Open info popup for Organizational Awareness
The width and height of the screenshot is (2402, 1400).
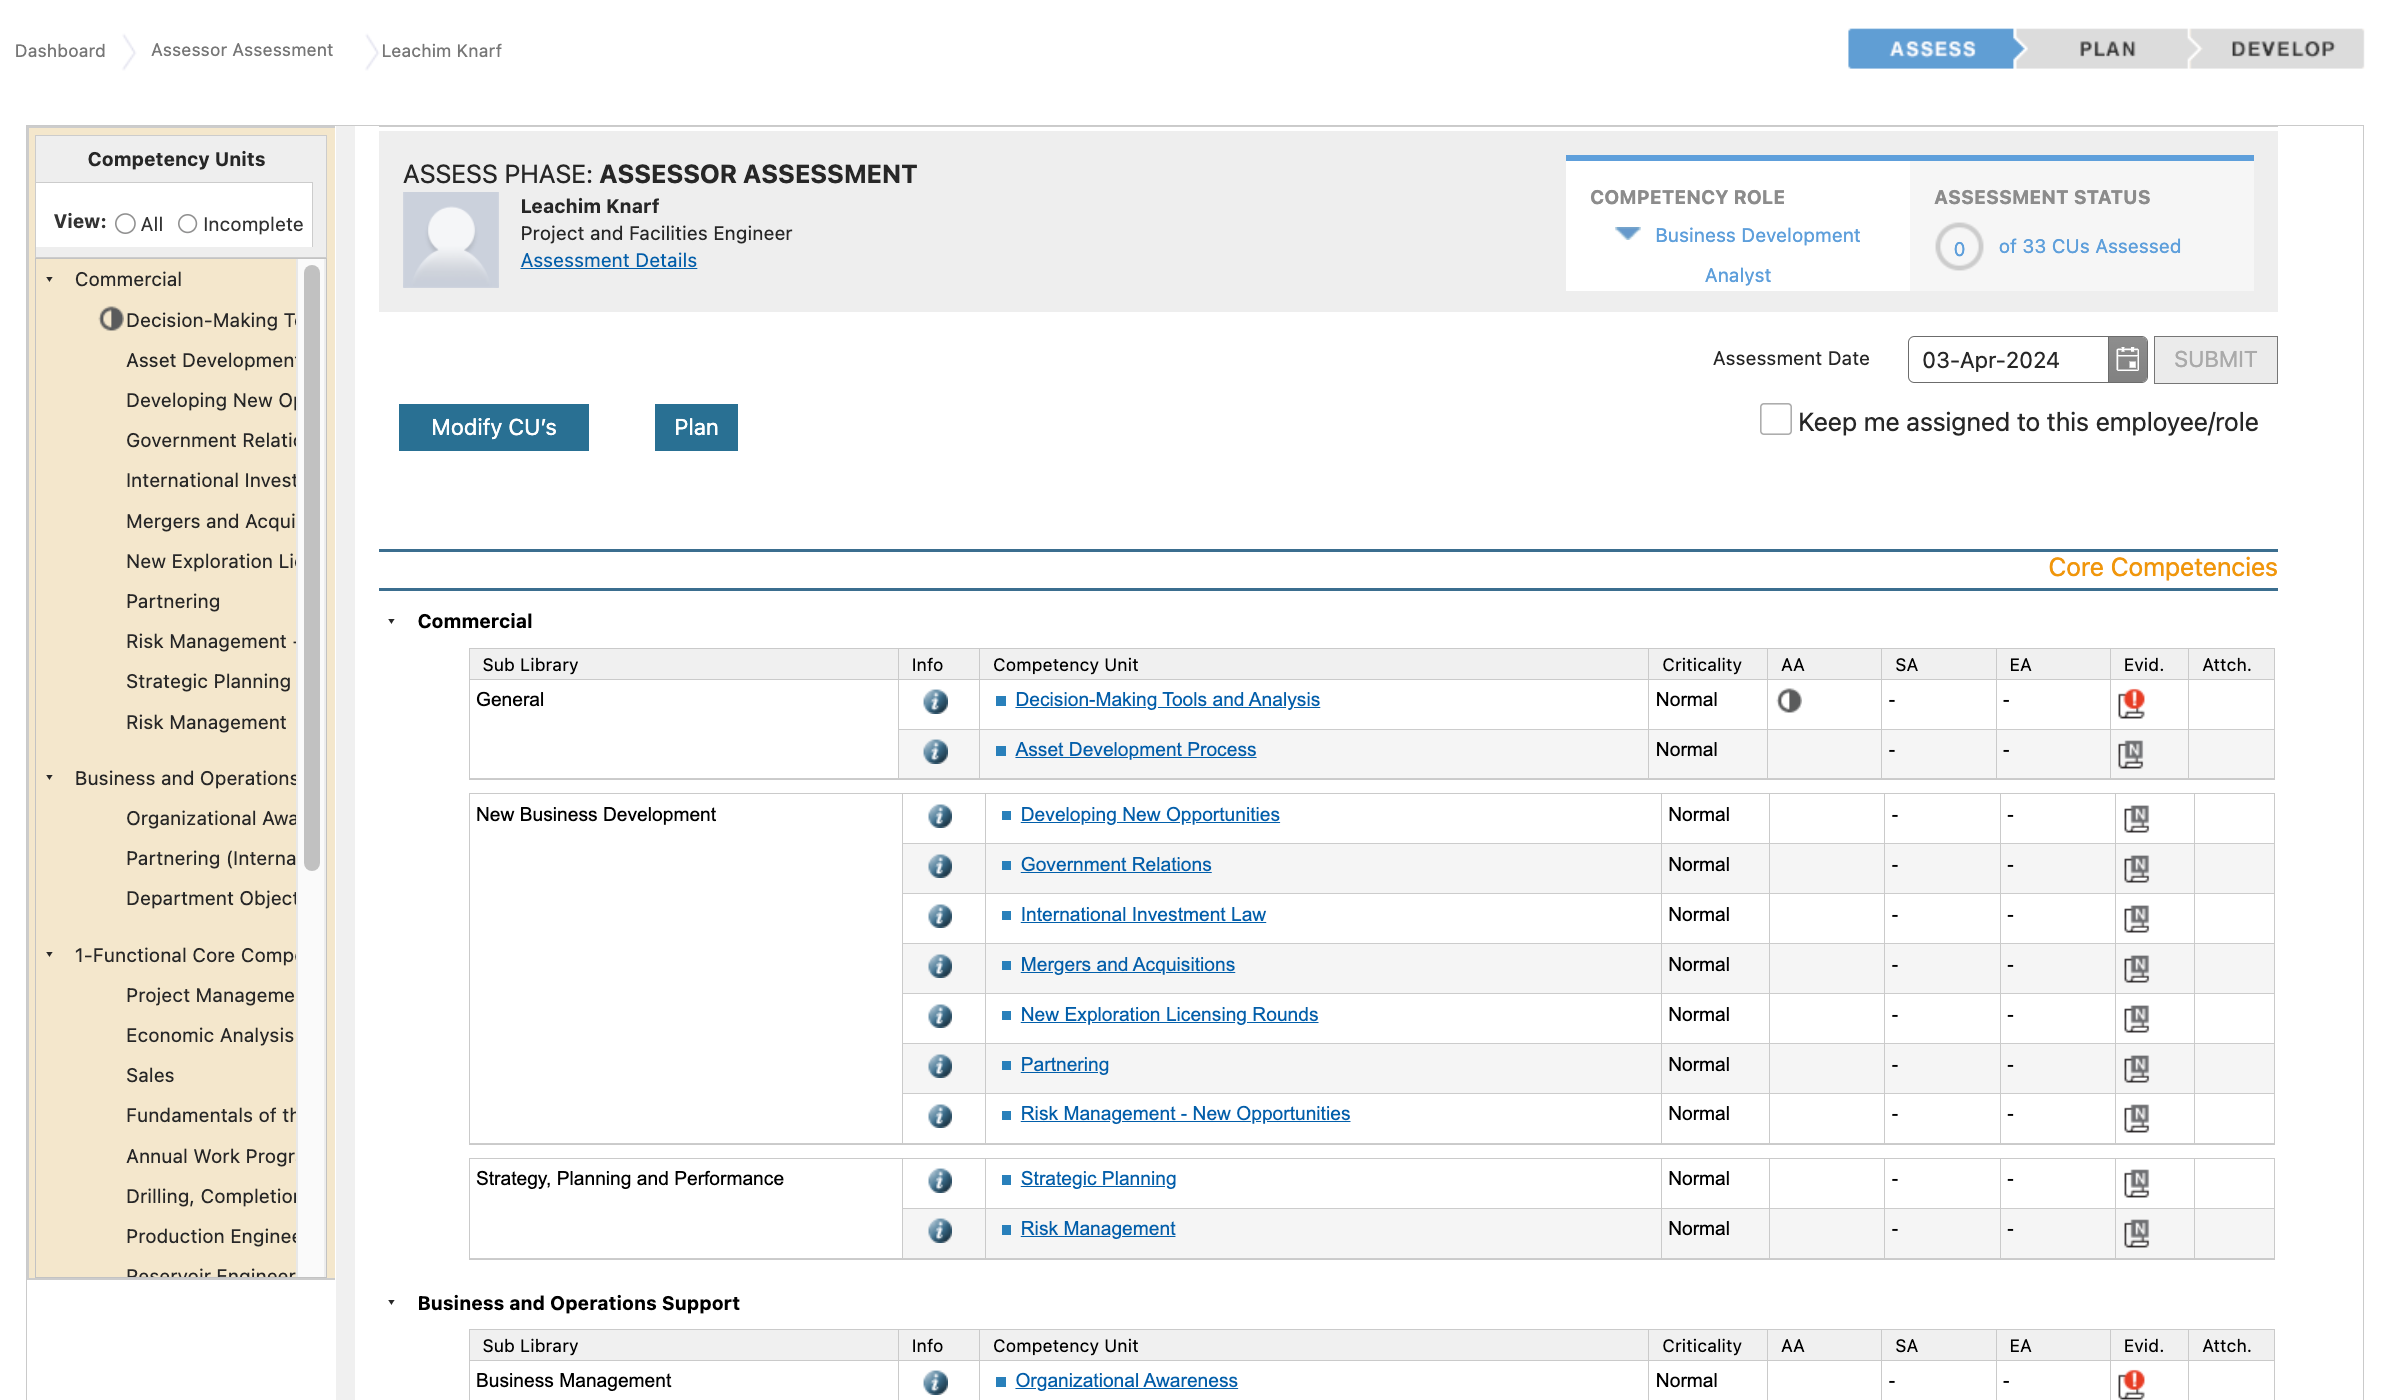point(935,1383)
